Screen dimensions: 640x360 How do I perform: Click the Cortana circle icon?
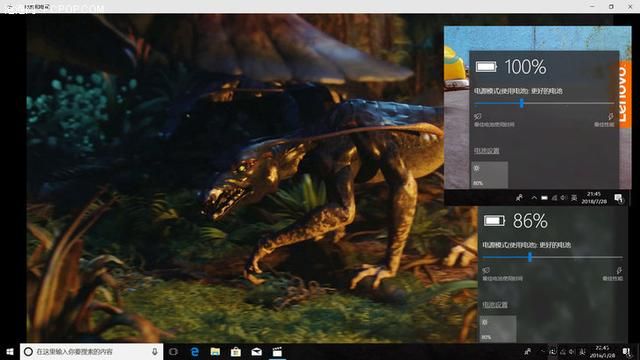click(x=28, y=351)
